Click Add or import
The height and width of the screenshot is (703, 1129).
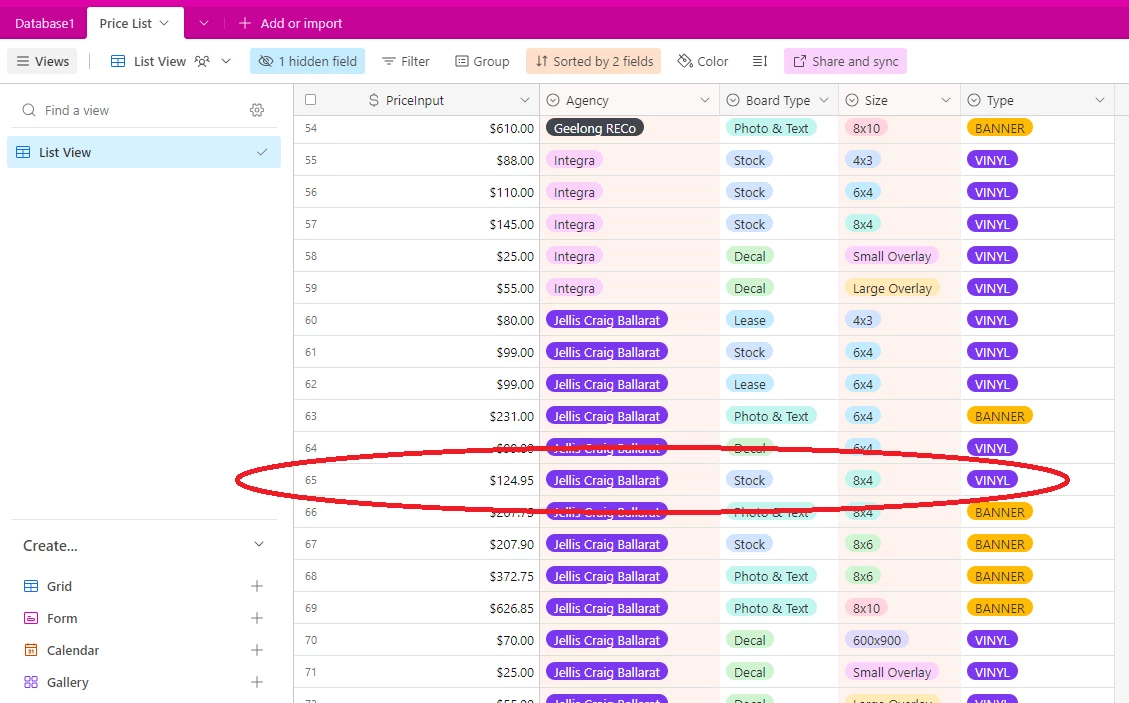(x=290, y=23)
